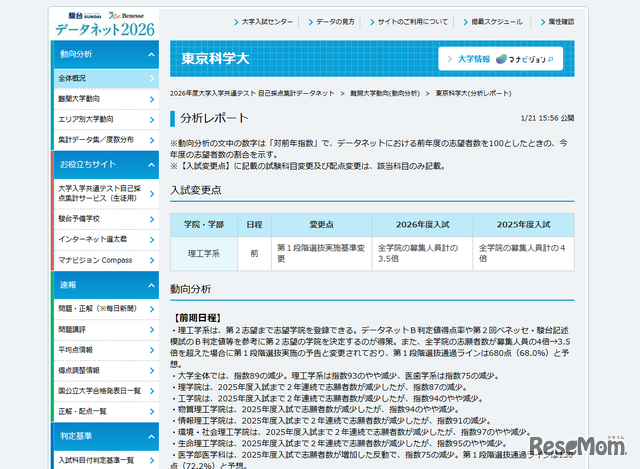Click the arrow icon beside 問題講評

152,330
